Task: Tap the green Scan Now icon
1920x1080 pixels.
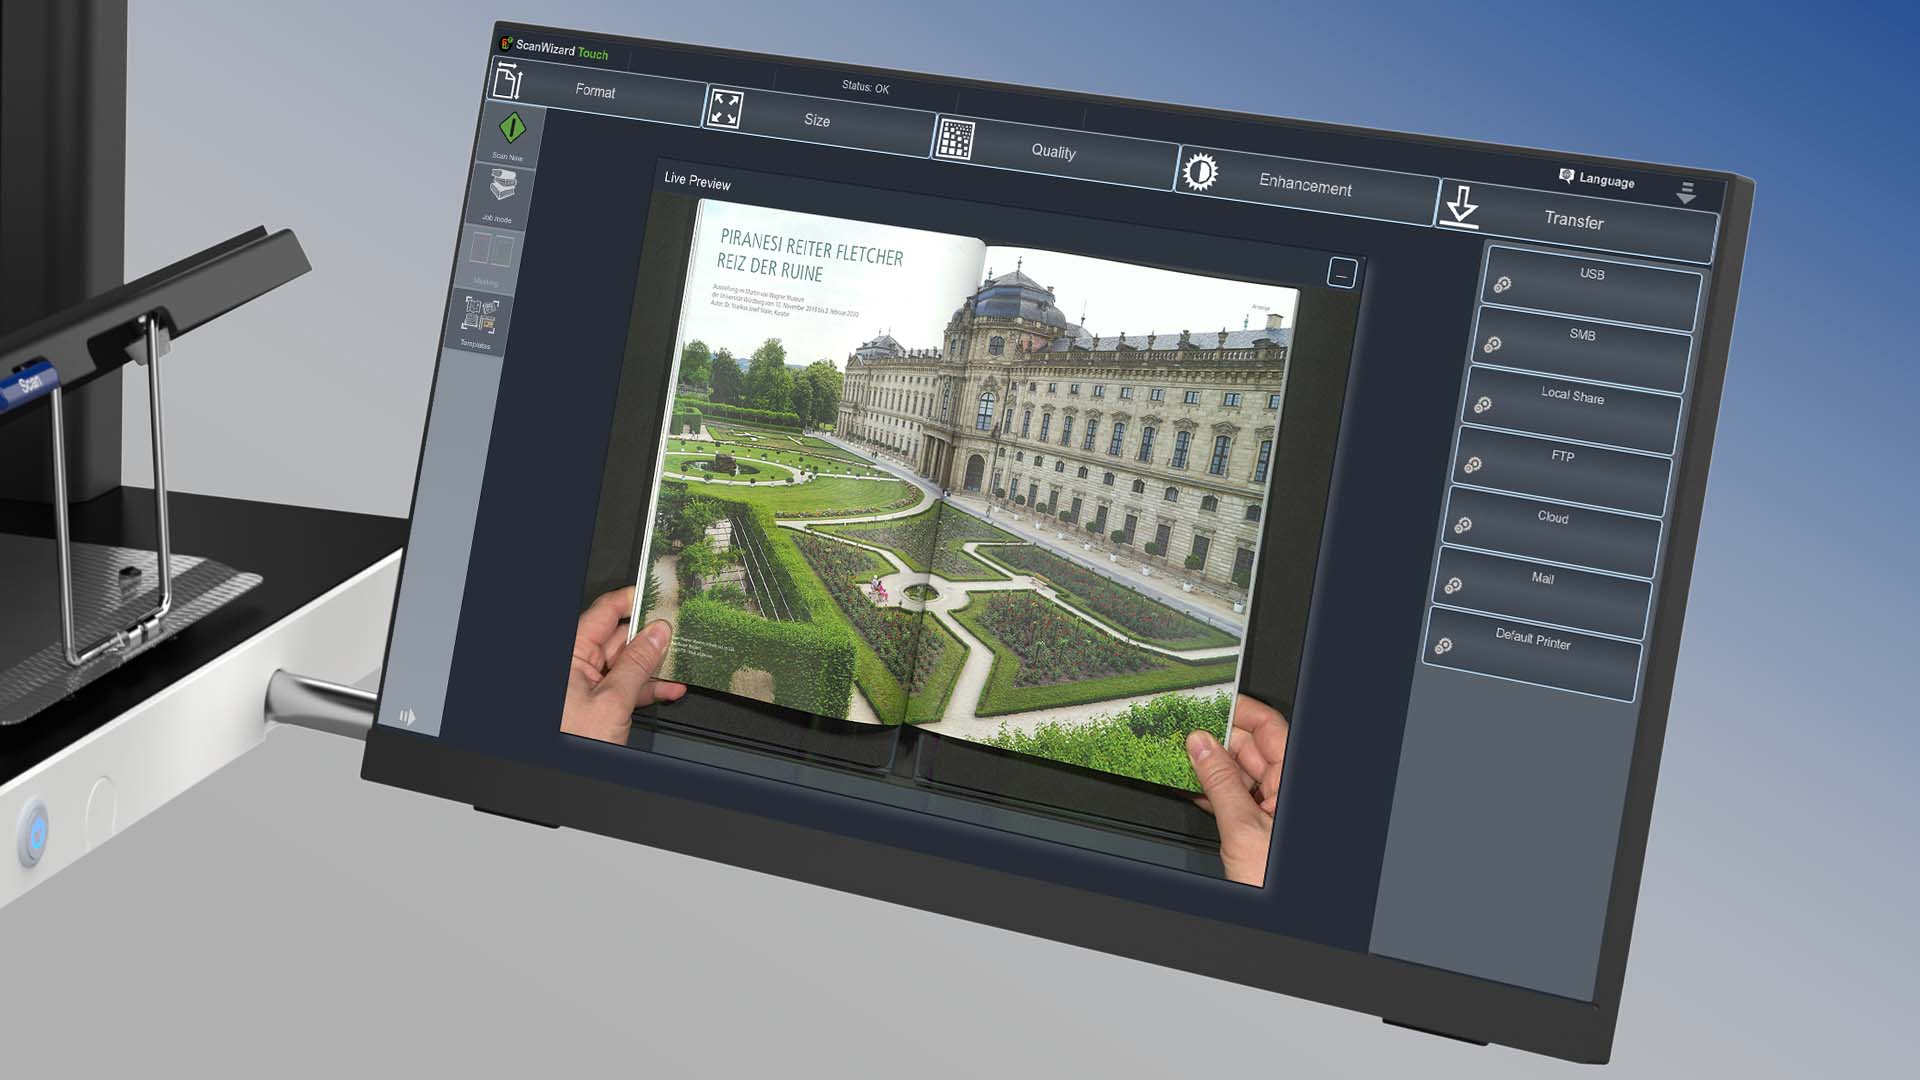Action: tap(512, 128)
